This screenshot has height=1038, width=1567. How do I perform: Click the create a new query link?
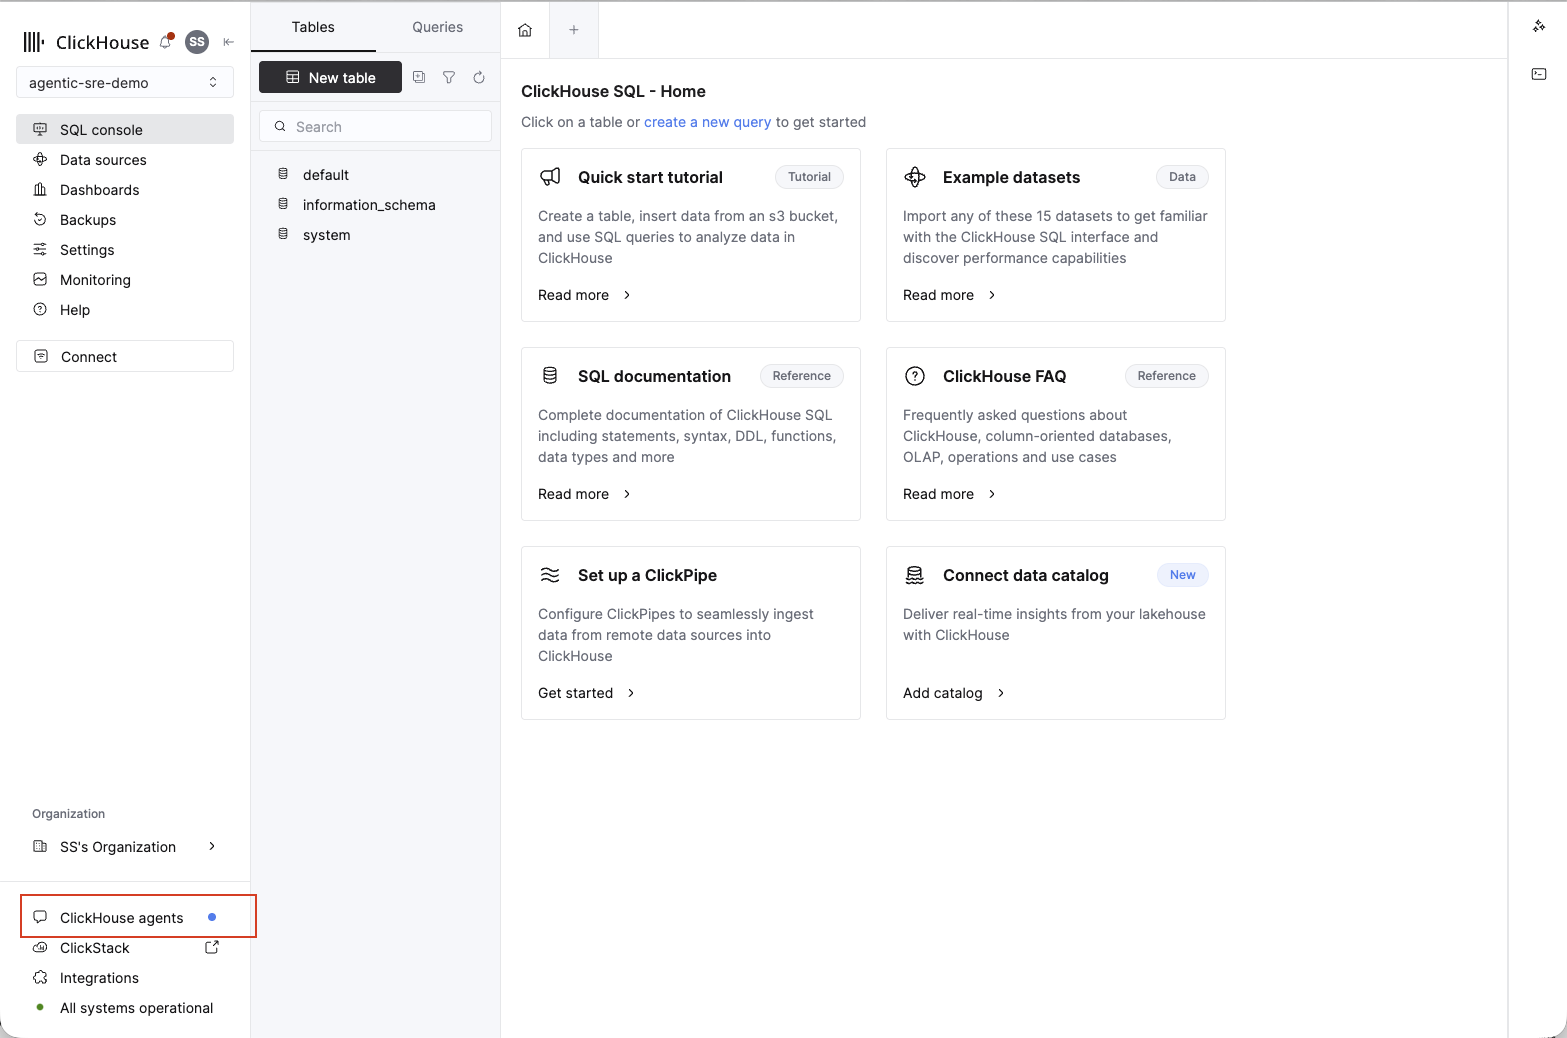pyautogui.click(x=707, y=122)
